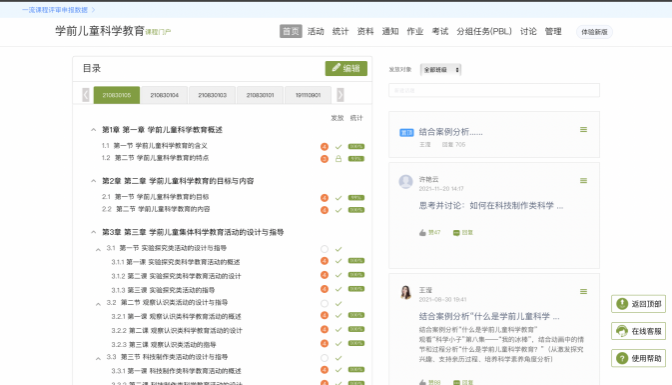Image resolution: width=672 pixels, height=385 pixels.
Task: Open 使用帮助 help button
Action: point(638,358)
